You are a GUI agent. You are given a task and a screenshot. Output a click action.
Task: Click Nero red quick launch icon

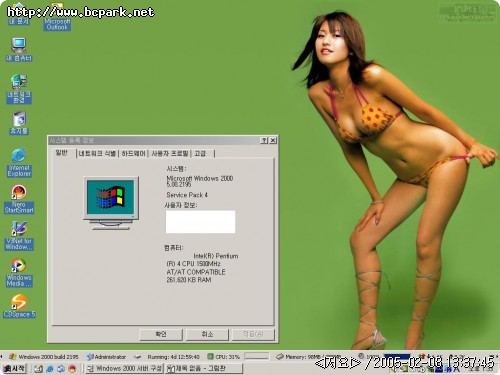point(72,369)
